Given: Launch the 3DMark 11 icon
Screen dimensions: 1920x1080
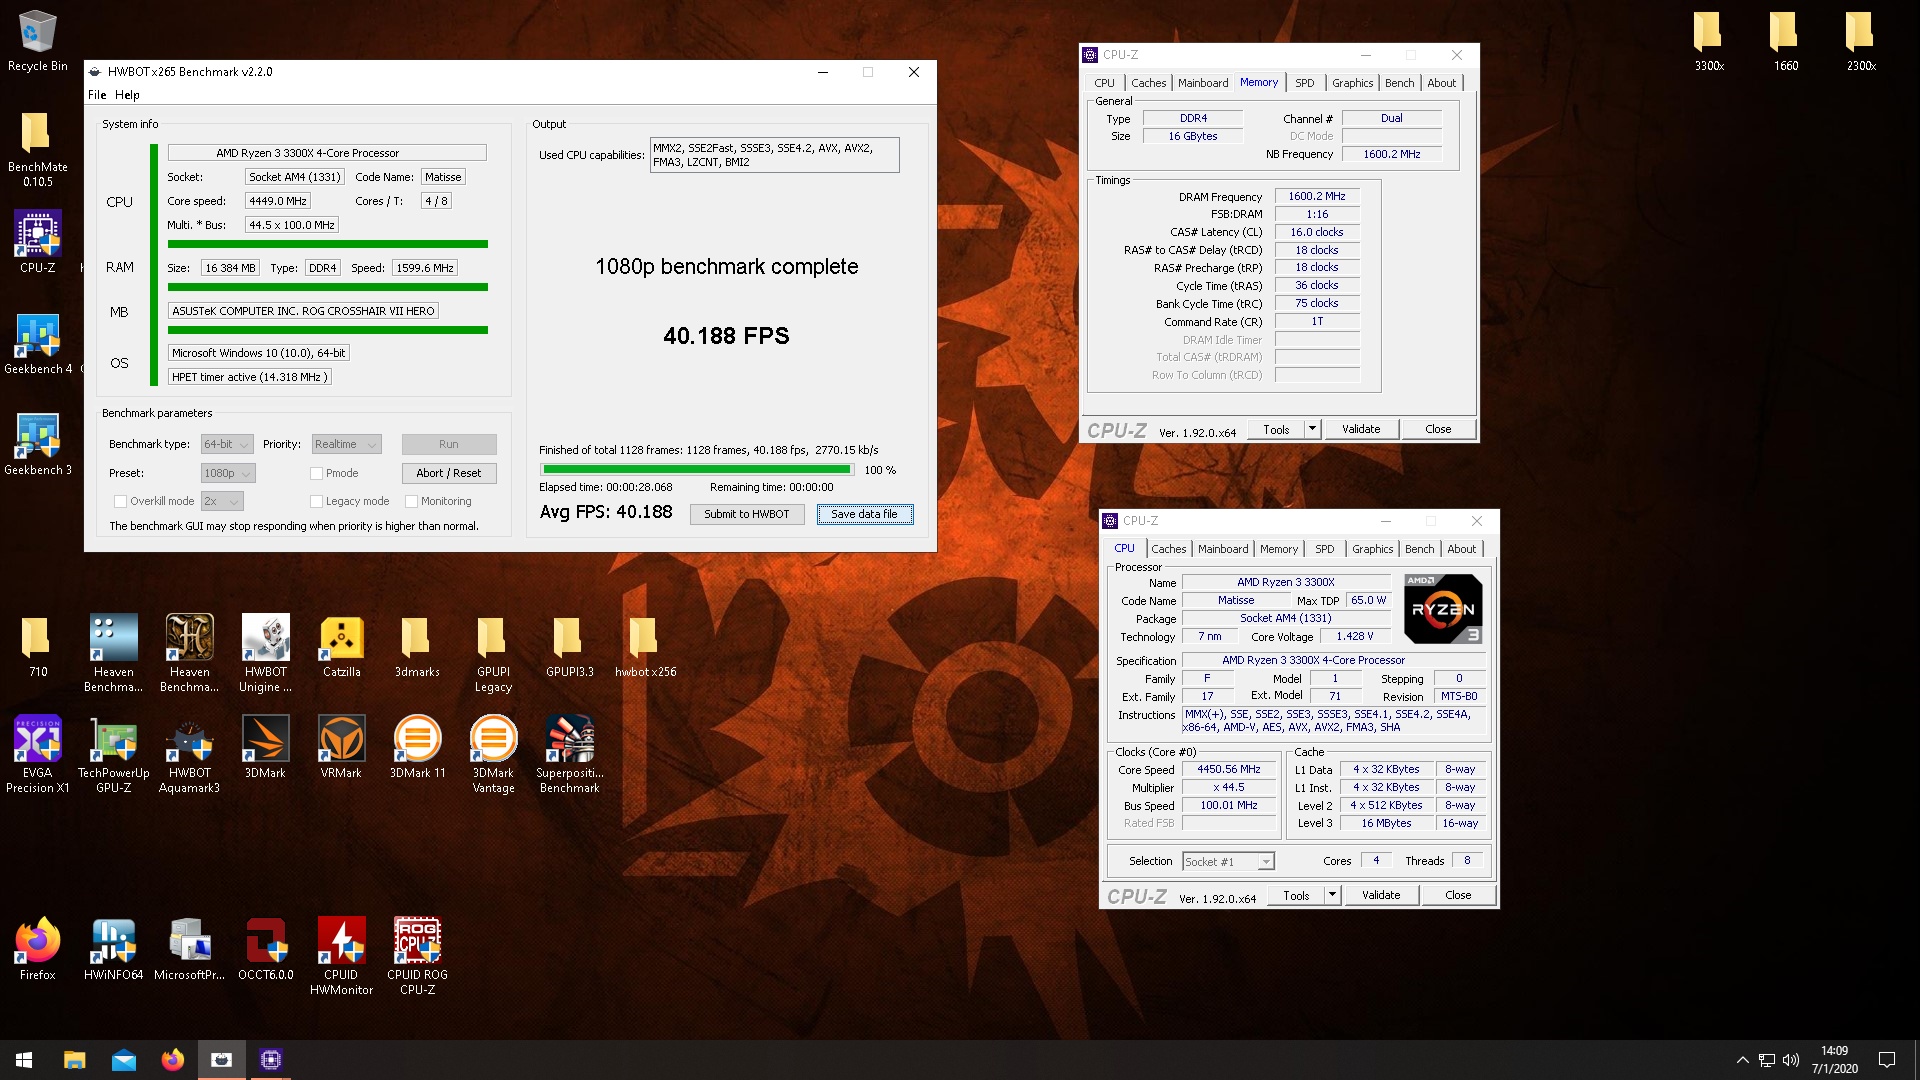Looking at the screenshot, I should [417, 747].
